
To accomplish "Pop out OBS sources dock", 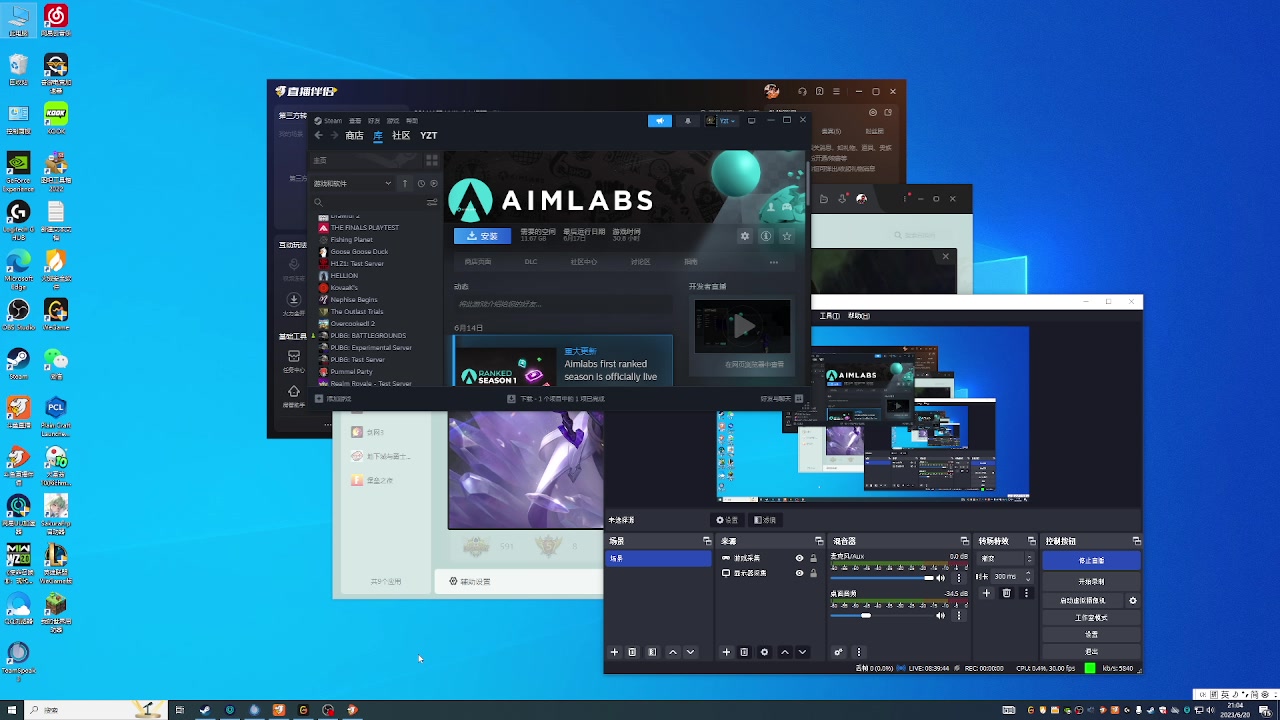I will [819, 541].
